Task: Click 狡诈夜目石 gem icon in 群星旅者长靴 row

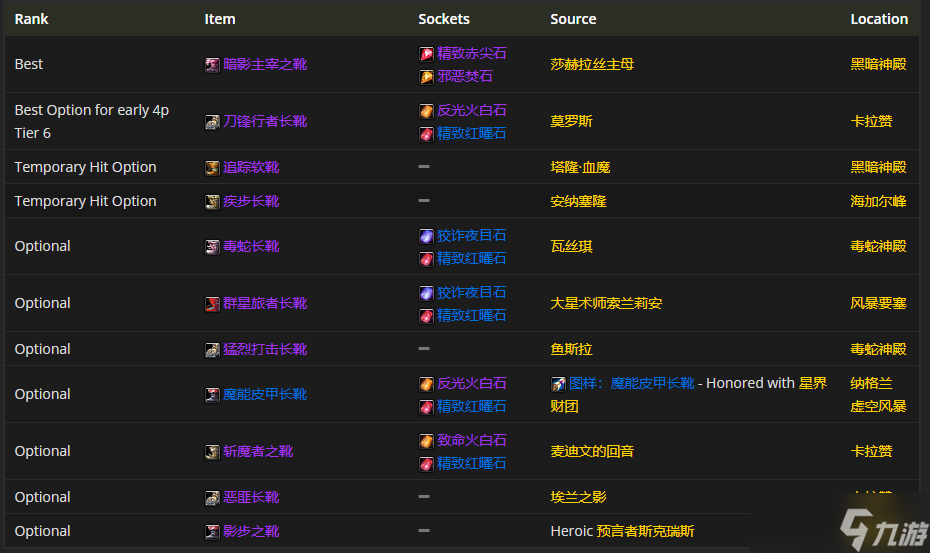Action: [426, 293]
